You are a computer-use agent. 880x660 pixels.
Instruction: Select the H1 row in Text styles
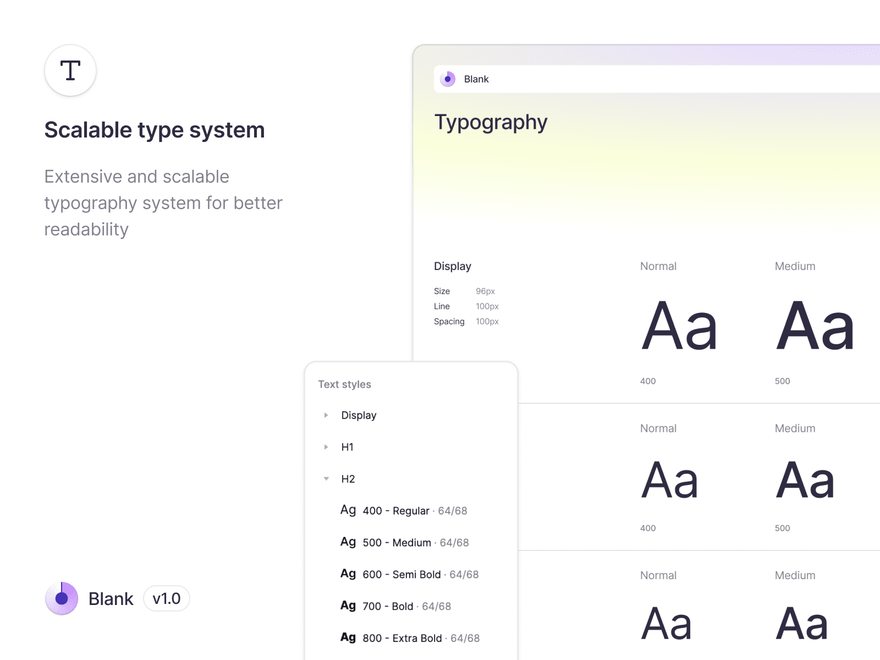[411, 447]
